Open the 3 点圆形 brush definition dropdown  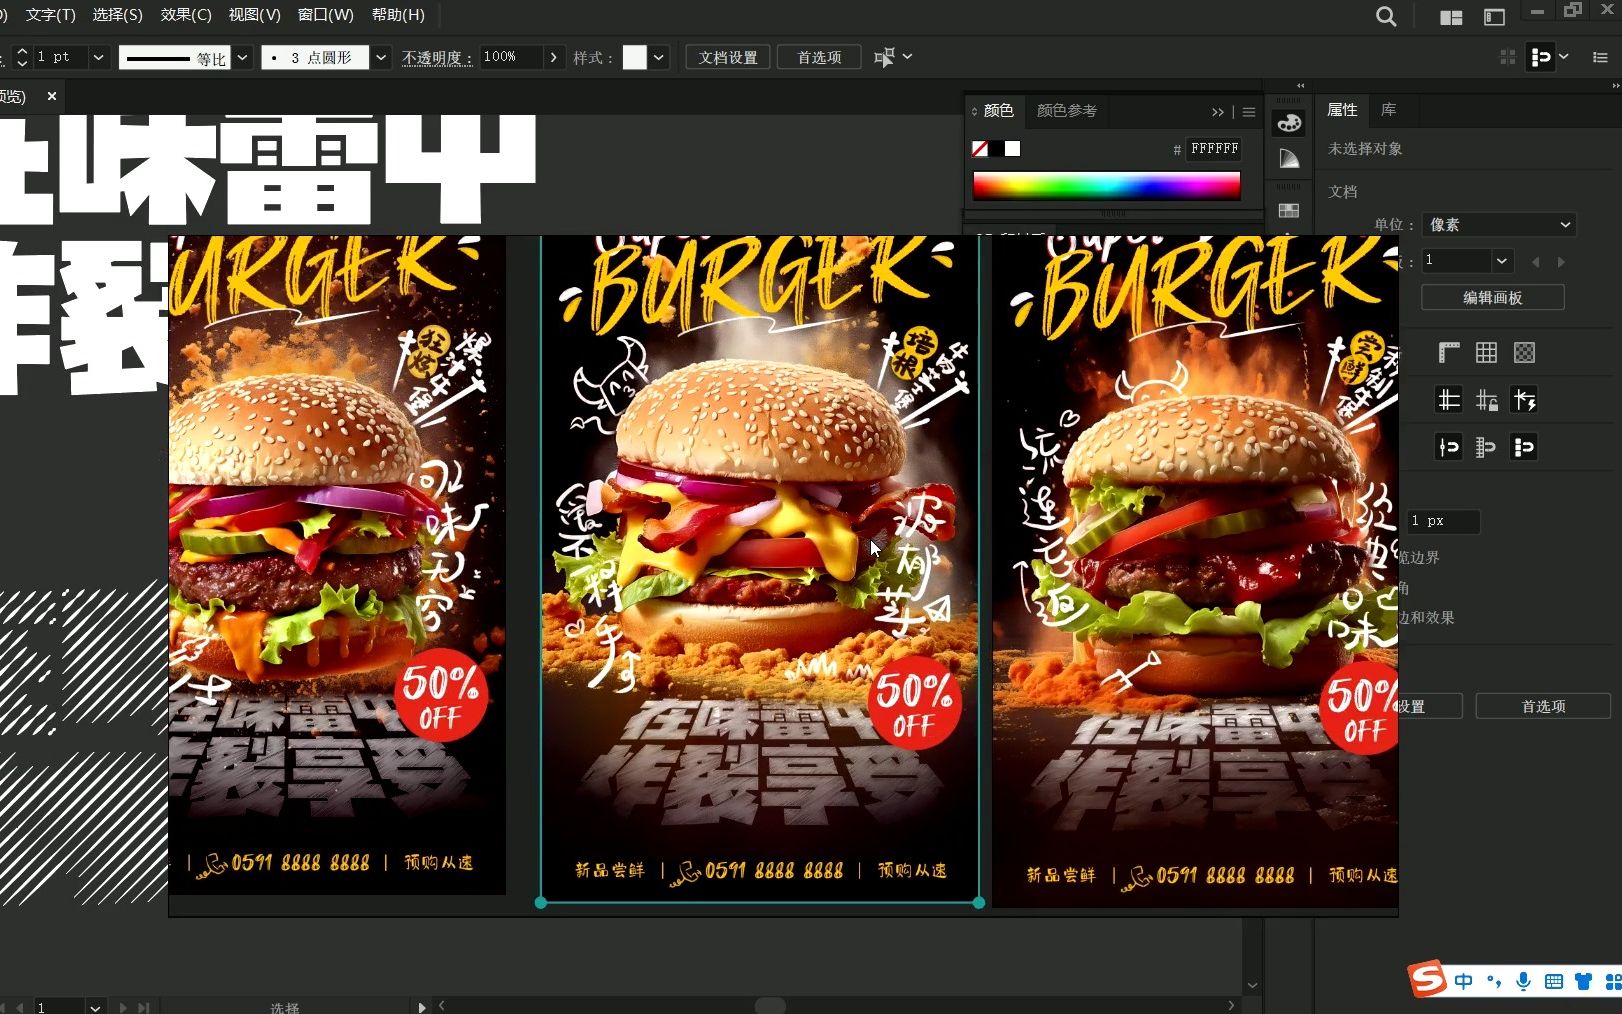381,57
